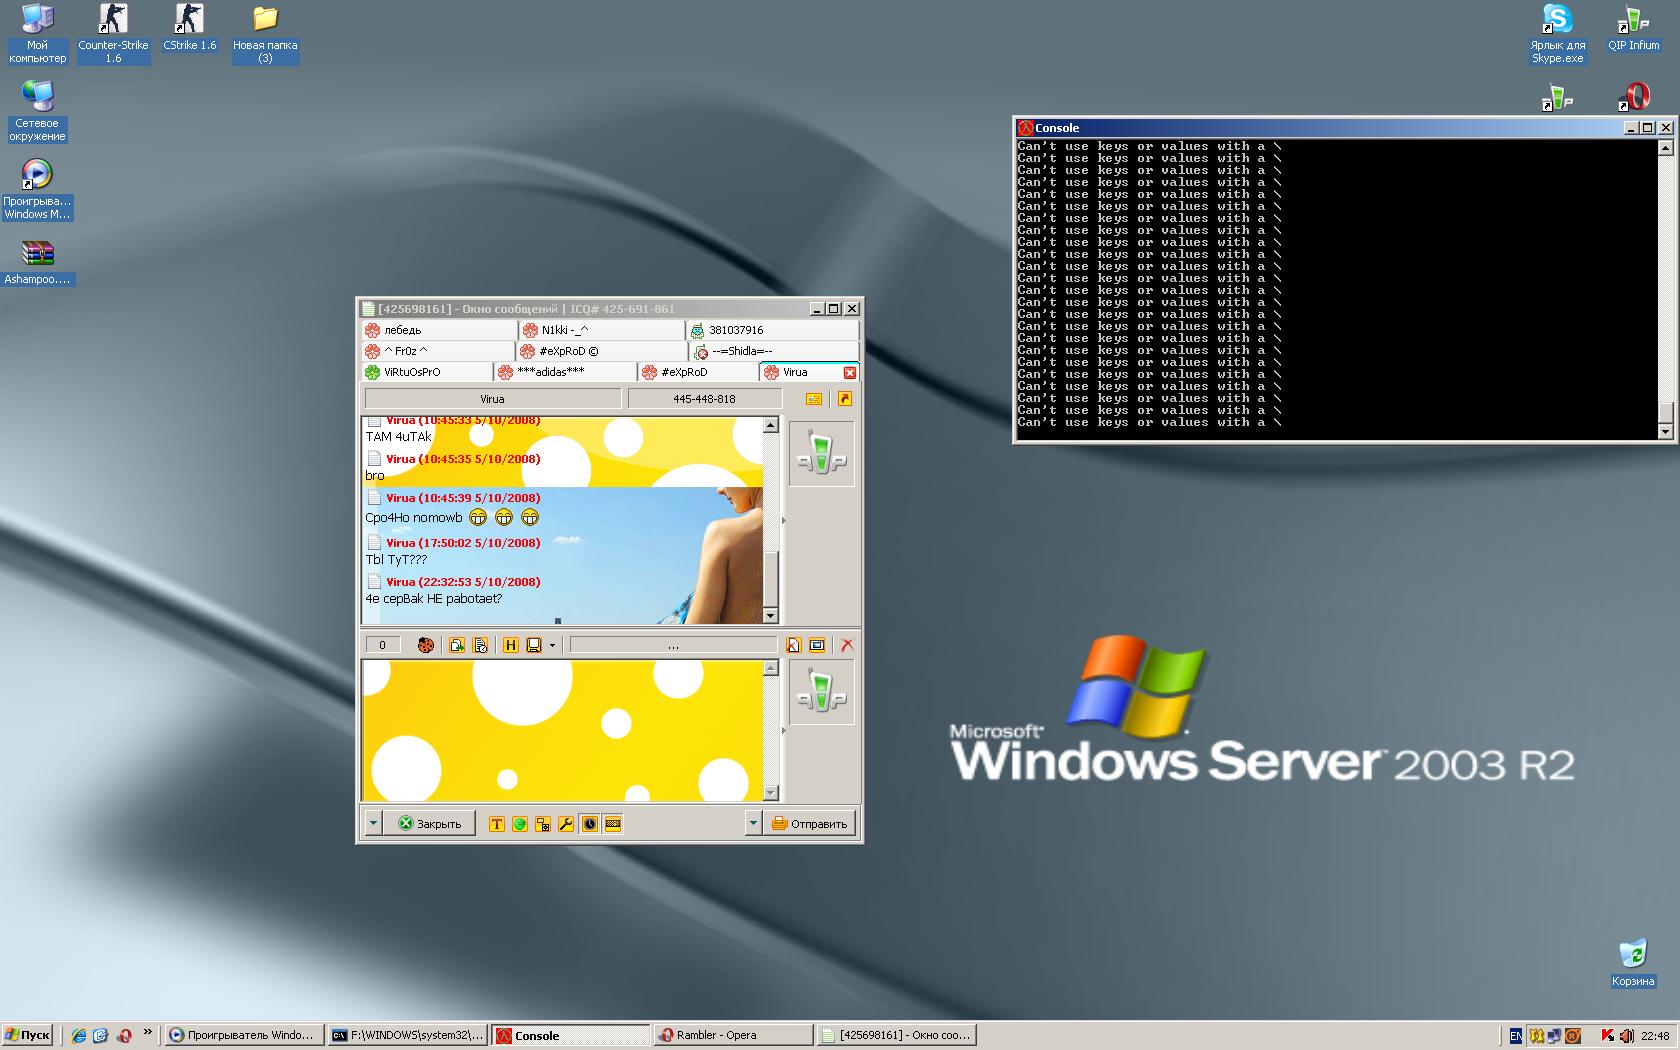
Task: Toggle the keyboard icon in bottom toolbar
Action: pyautogui.click(x=613, y=824)
